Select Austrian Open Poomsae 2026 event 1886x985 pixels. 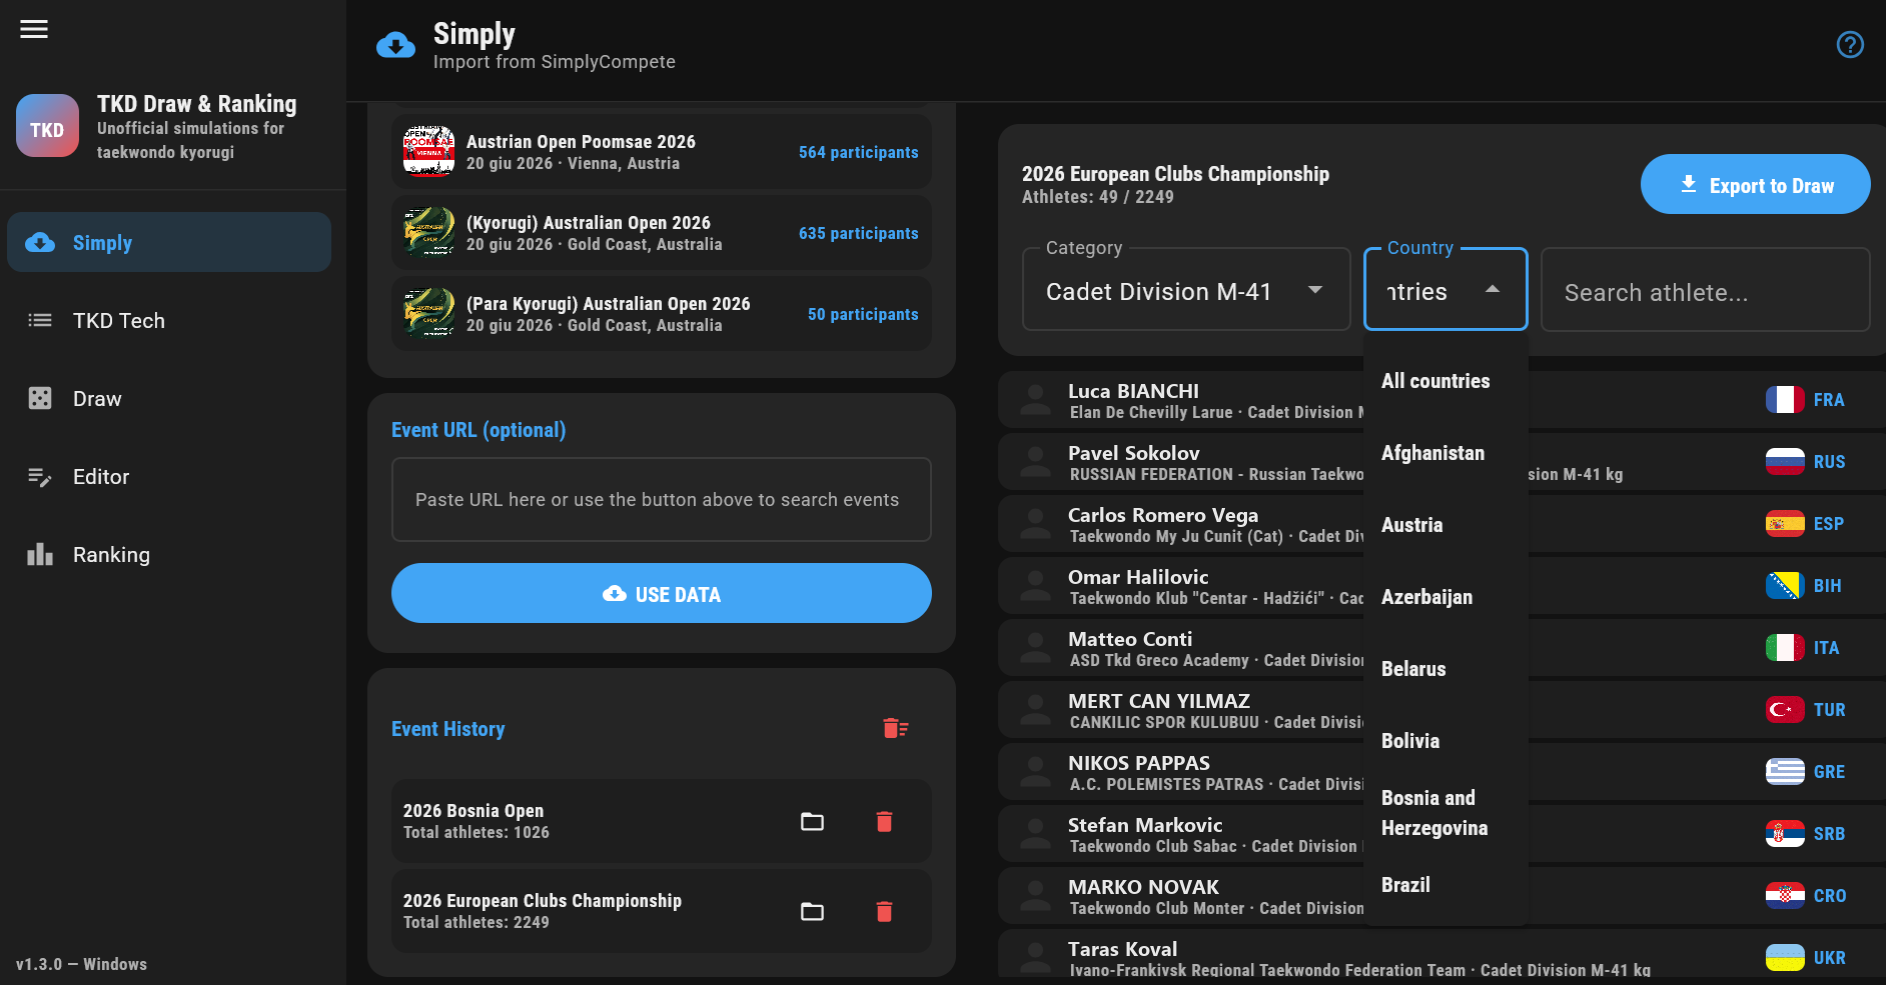coord(661,152)
